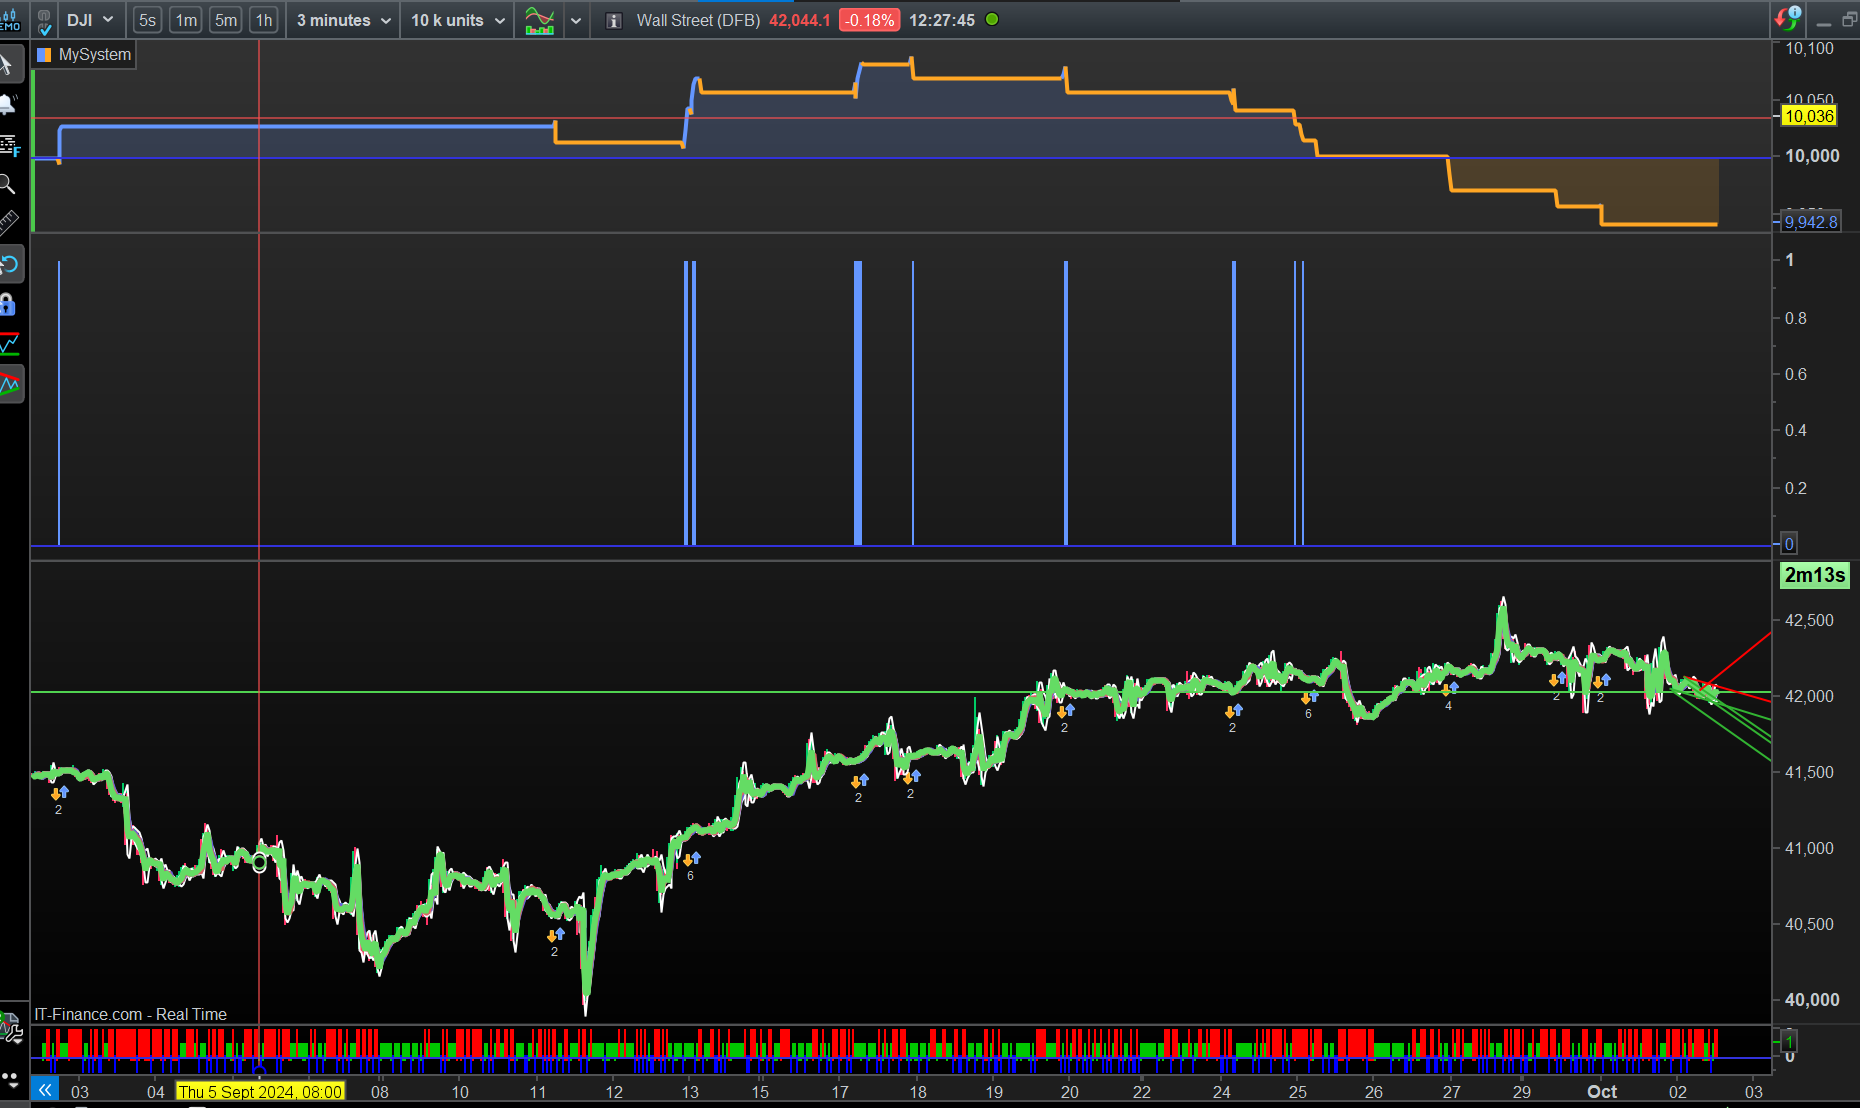Viewport: 1860px width, 1108px height.
Task: Click the undo drawing rotate icon
Action: click(x=10, y=265)
